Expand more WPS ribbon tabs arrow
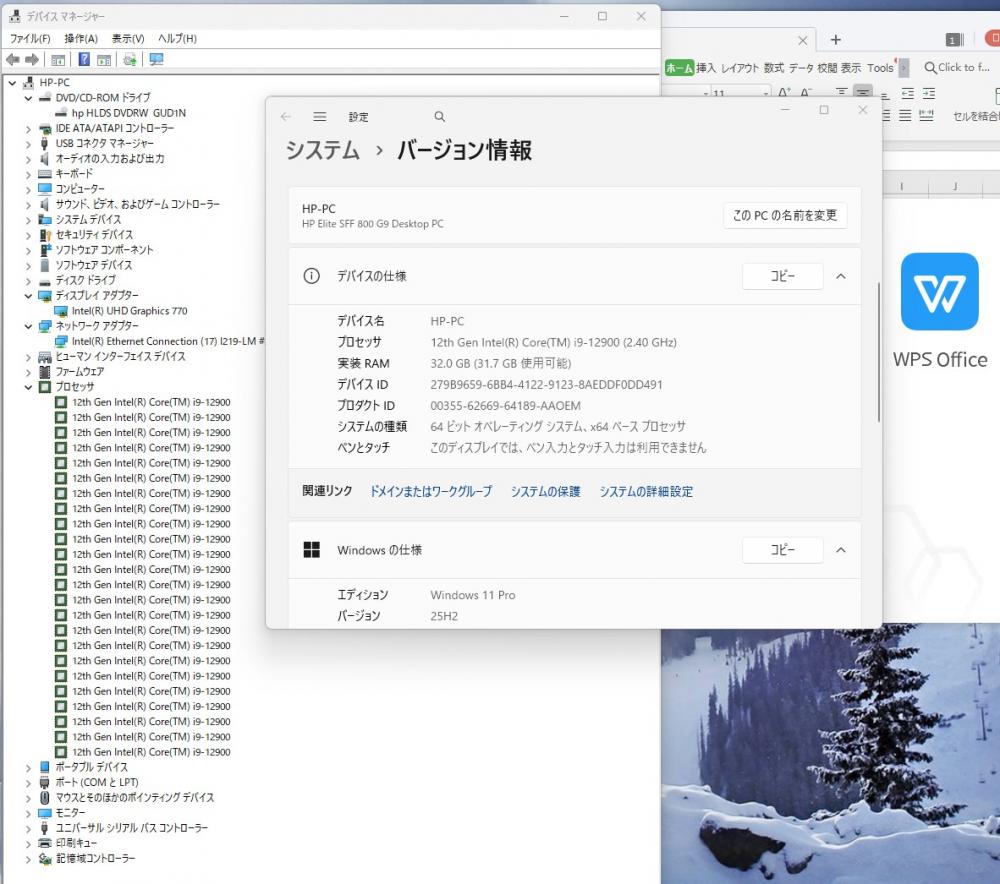 tap(904, 68)
